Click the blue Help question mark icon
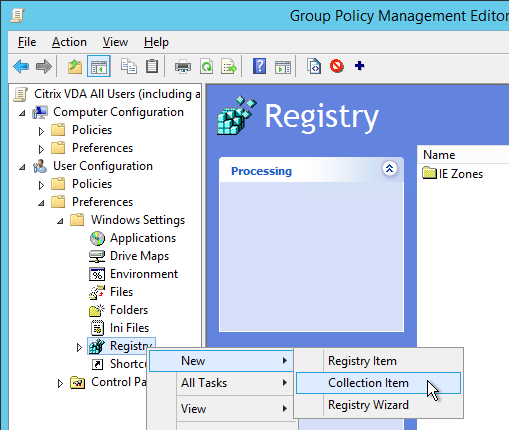The image size is (509, 430). coord(259,66)
